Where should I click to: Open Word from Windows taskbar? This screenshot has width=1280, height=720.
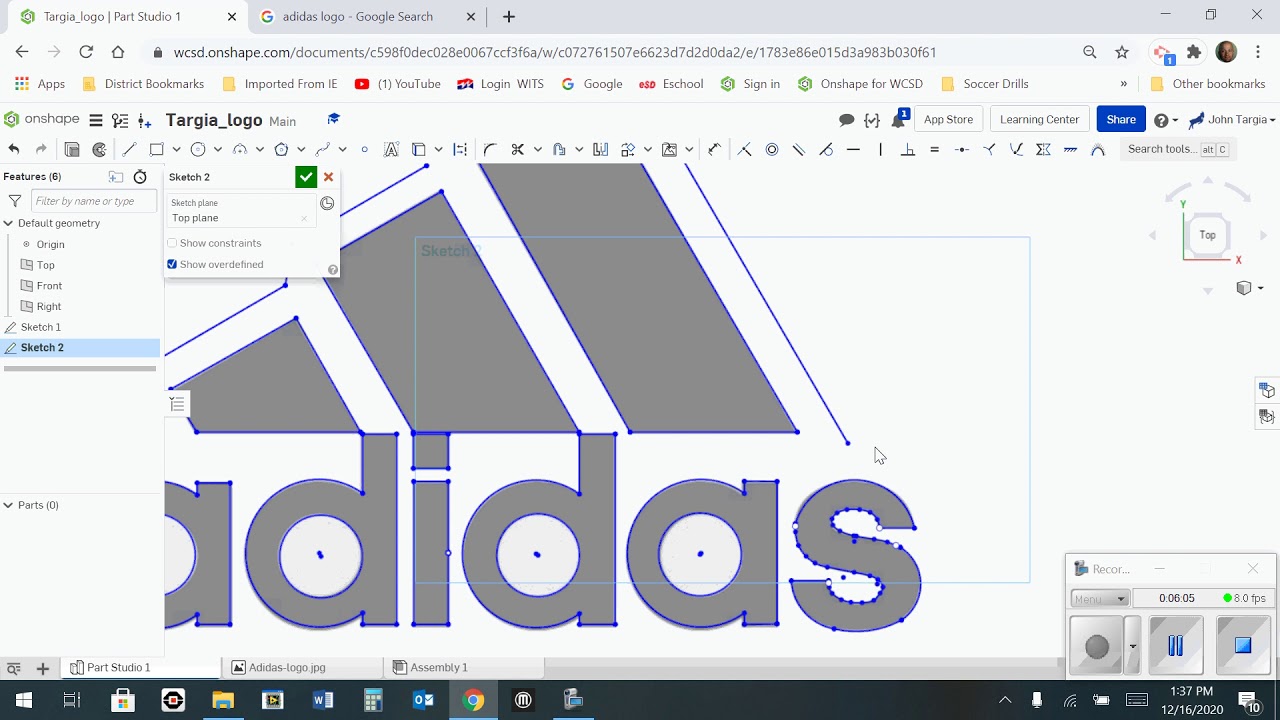pyautogui.click(x=323, y=700)
